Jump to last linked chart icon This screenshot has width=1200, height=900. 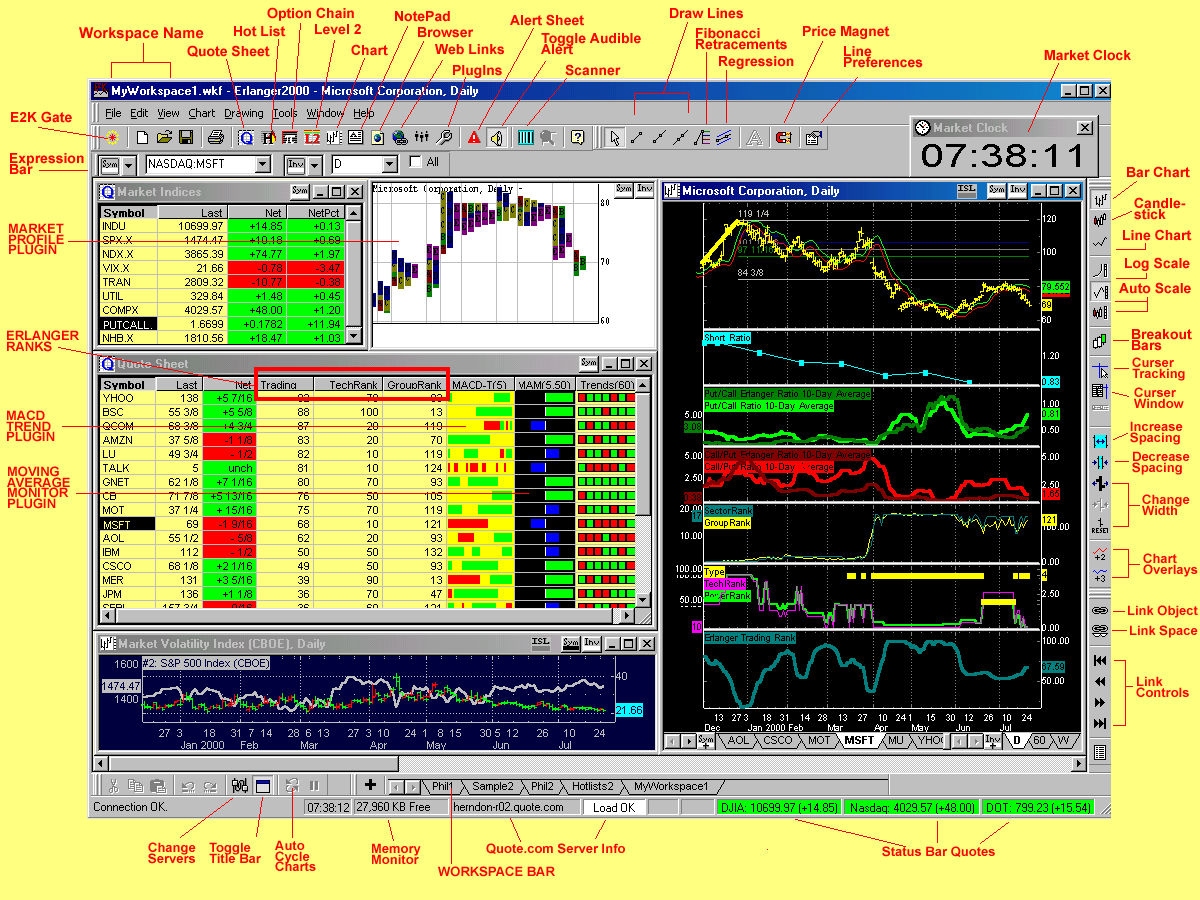1100,723
